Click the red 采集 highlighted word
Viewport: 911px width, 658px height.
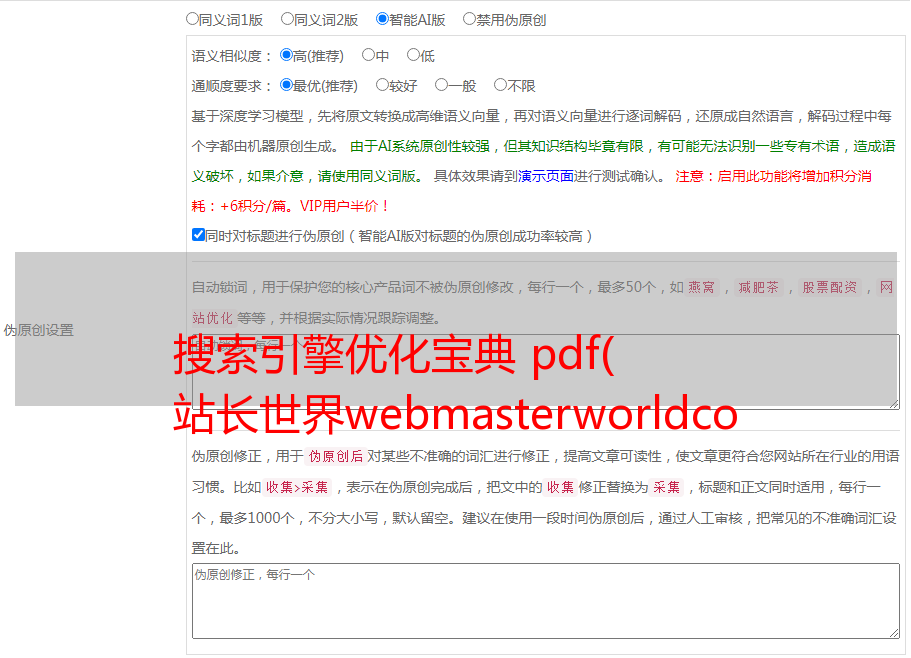(x=666, y=487)
